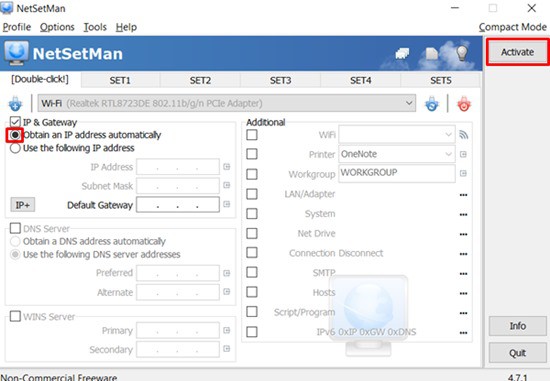Click the icon next to Printer dropdown
The image size is (550, 381).
pos(463,154)
